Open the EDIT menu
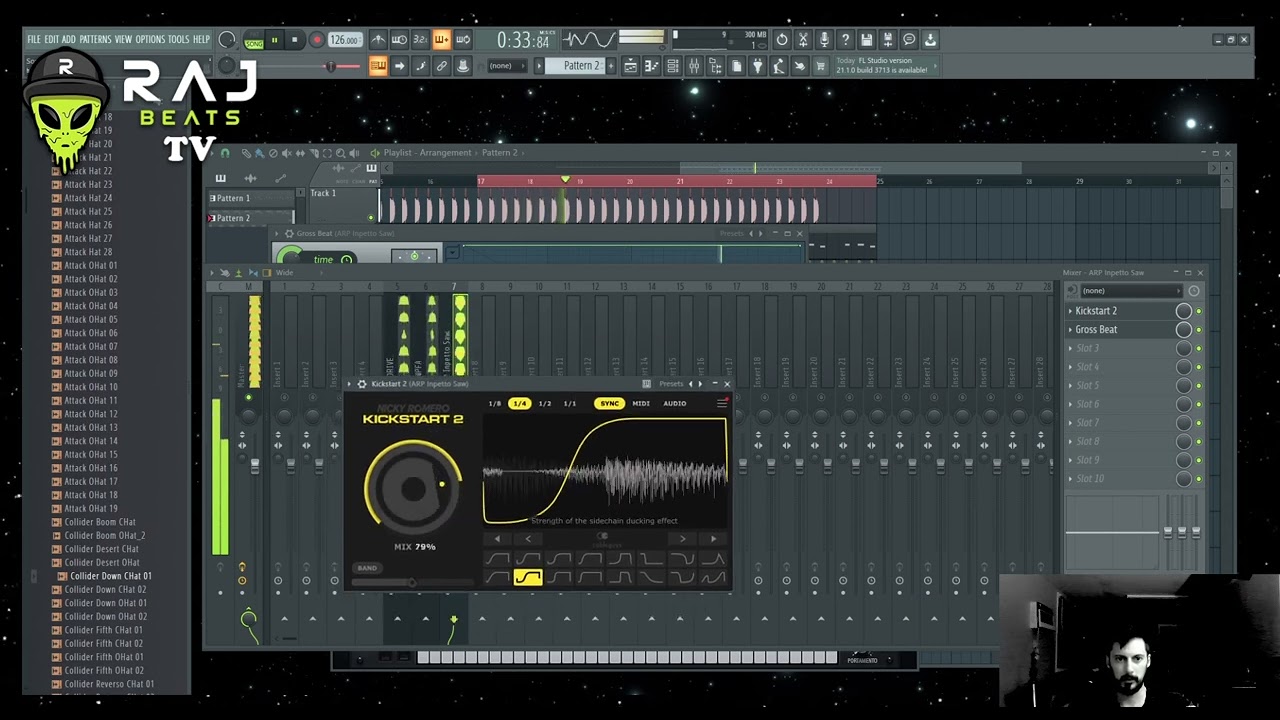This screenshot has width=1280, height=720. [52, 39]
